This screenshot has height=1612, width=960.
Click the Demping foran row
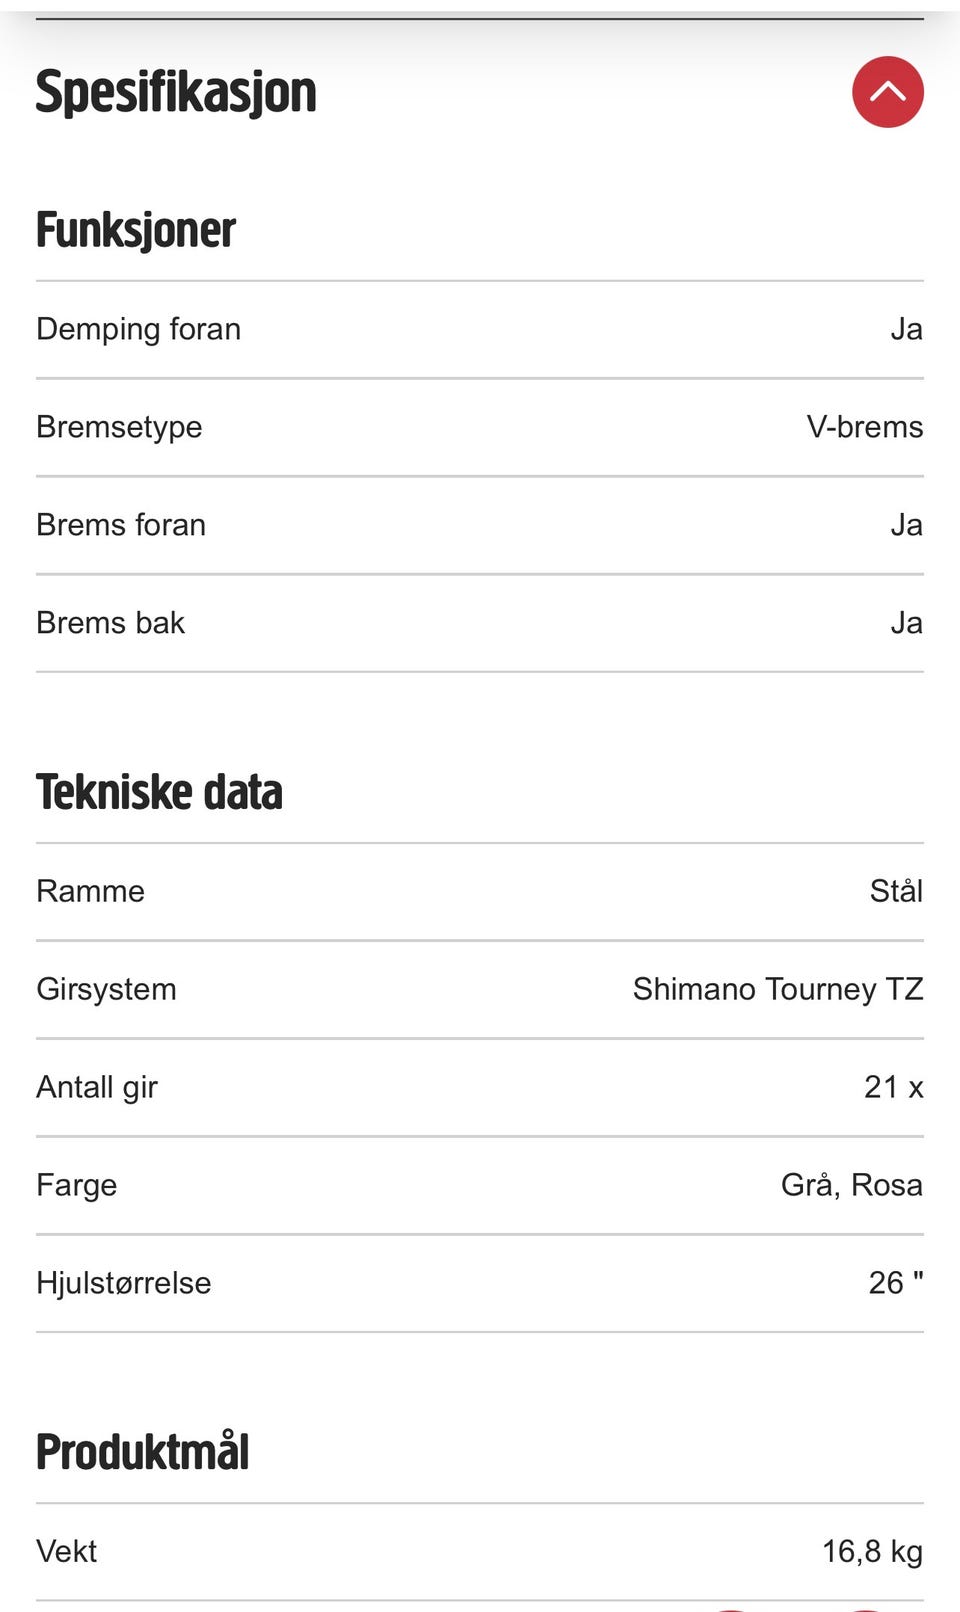[x=480, y=330]
